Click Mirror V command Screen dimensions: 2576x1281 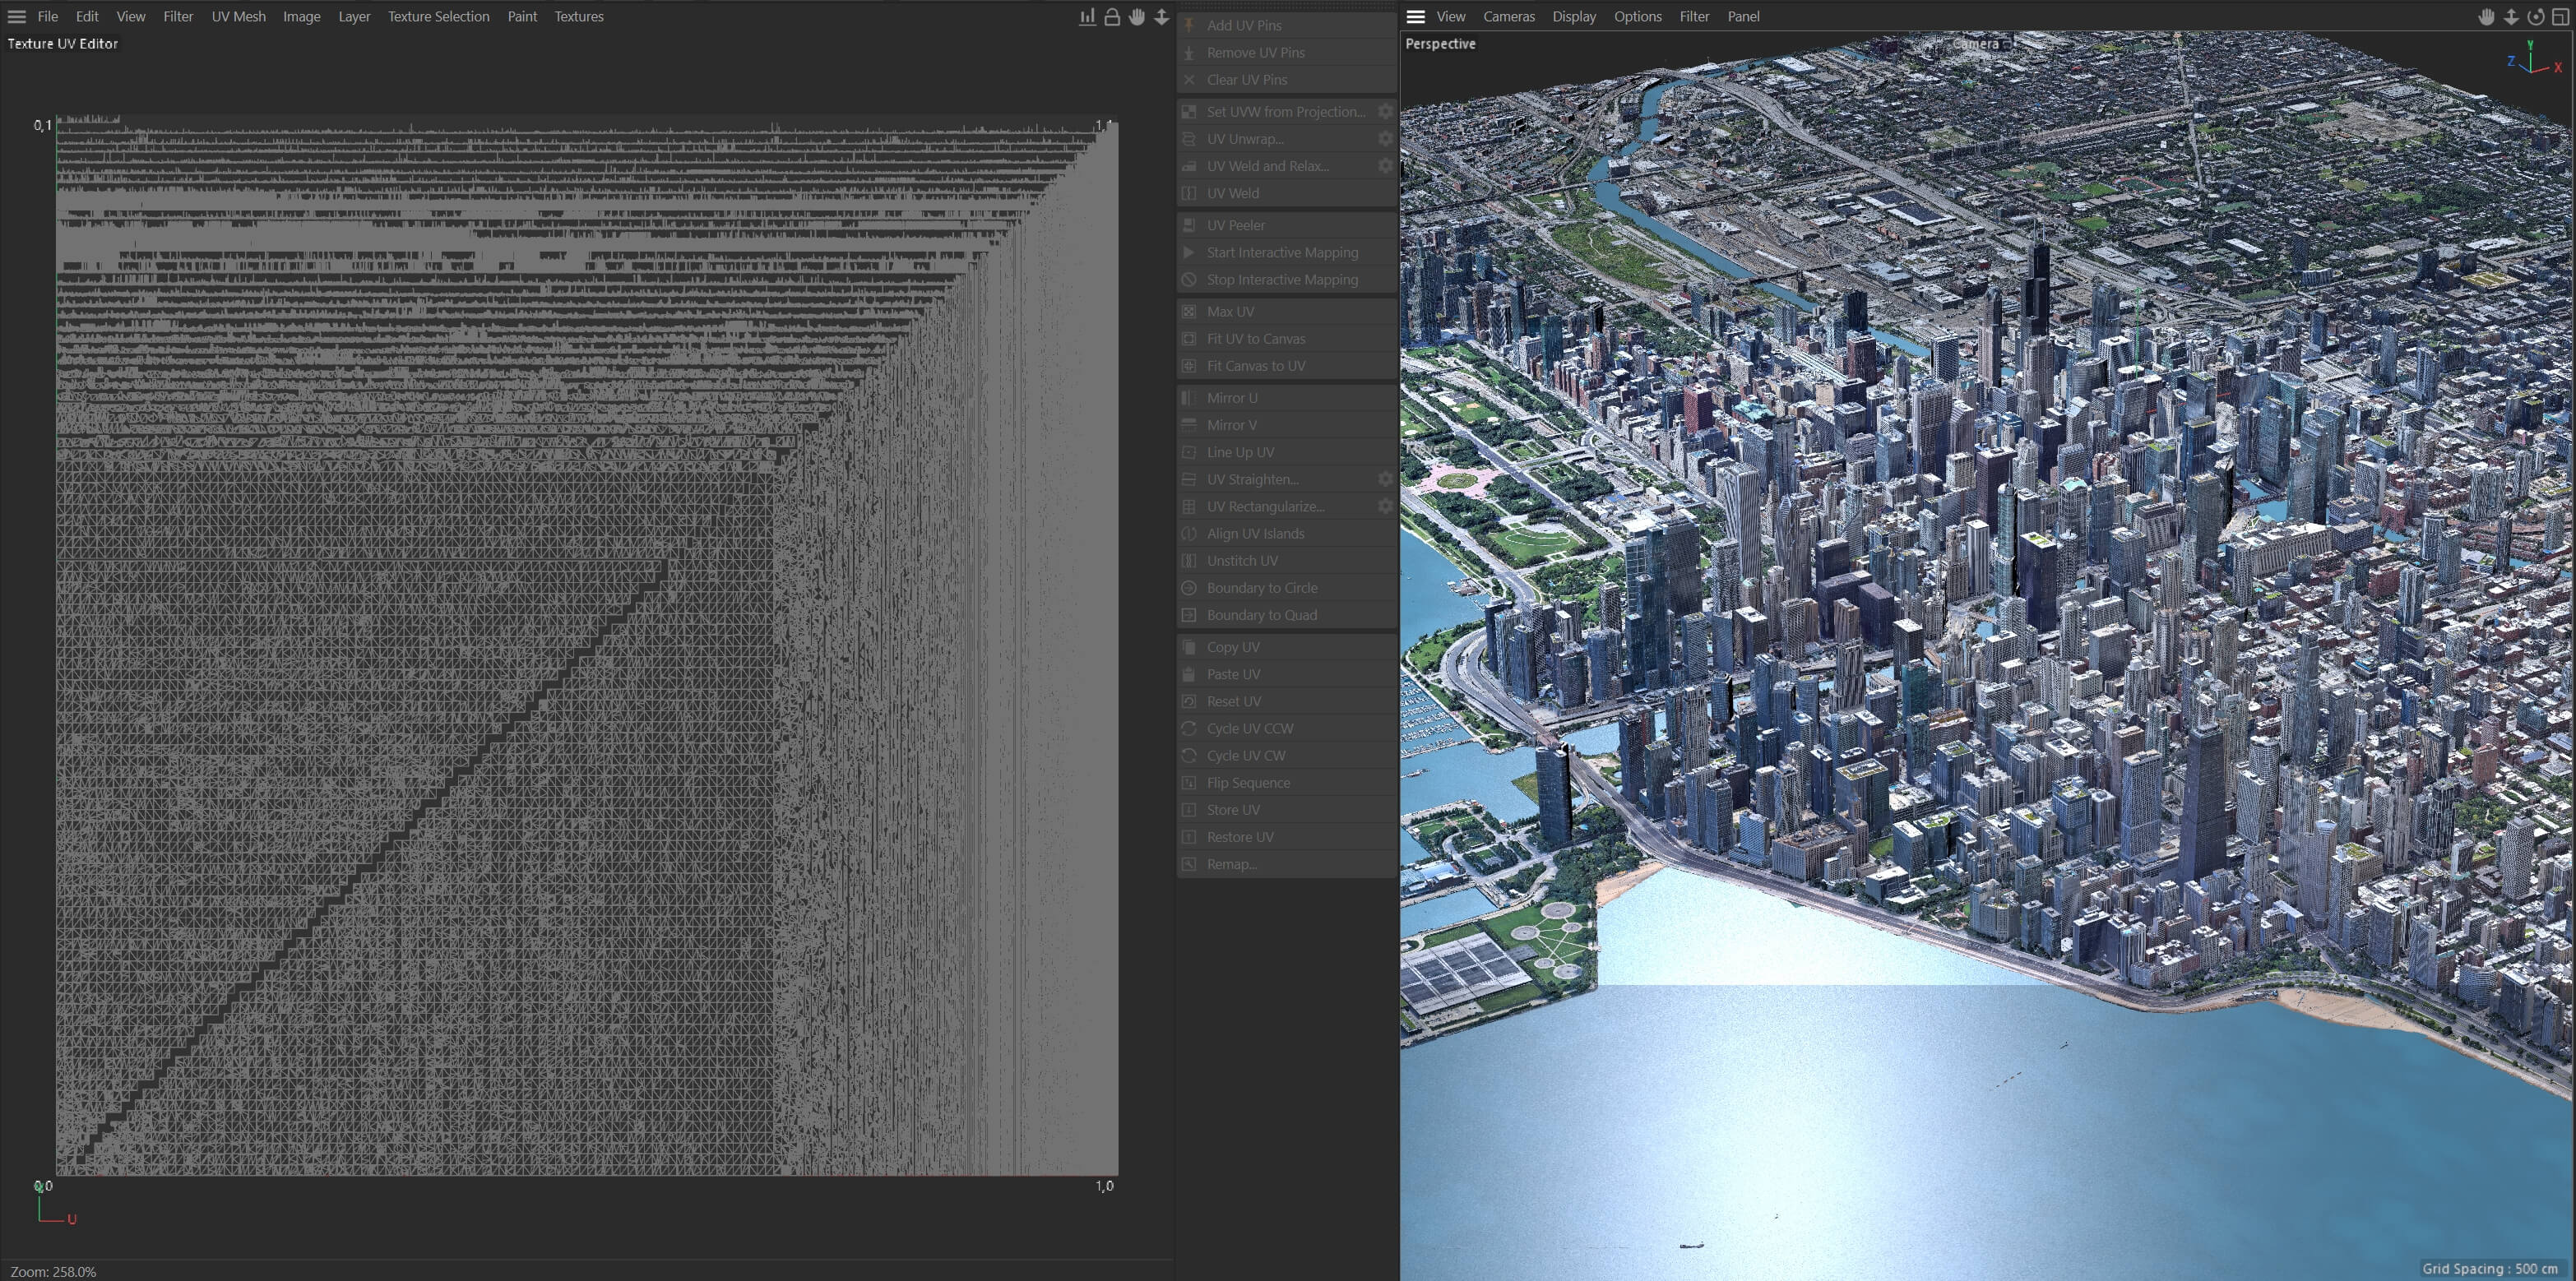pos(1287,424)
